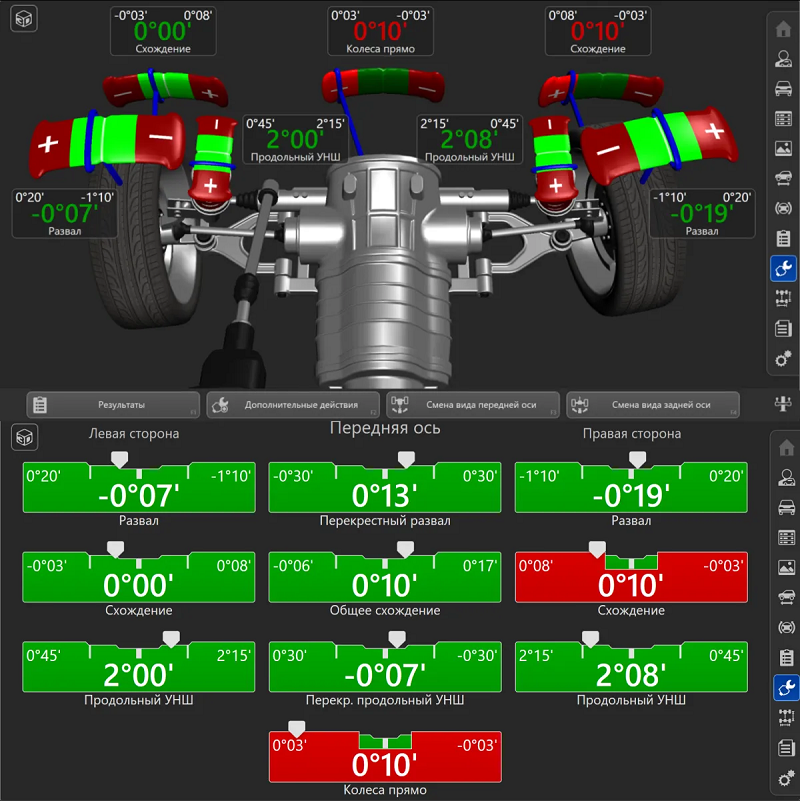Switch view with Смена вида передней оси
Image resolution: width=800 pixels, height=801 pixels.
[x=472, y=405]
